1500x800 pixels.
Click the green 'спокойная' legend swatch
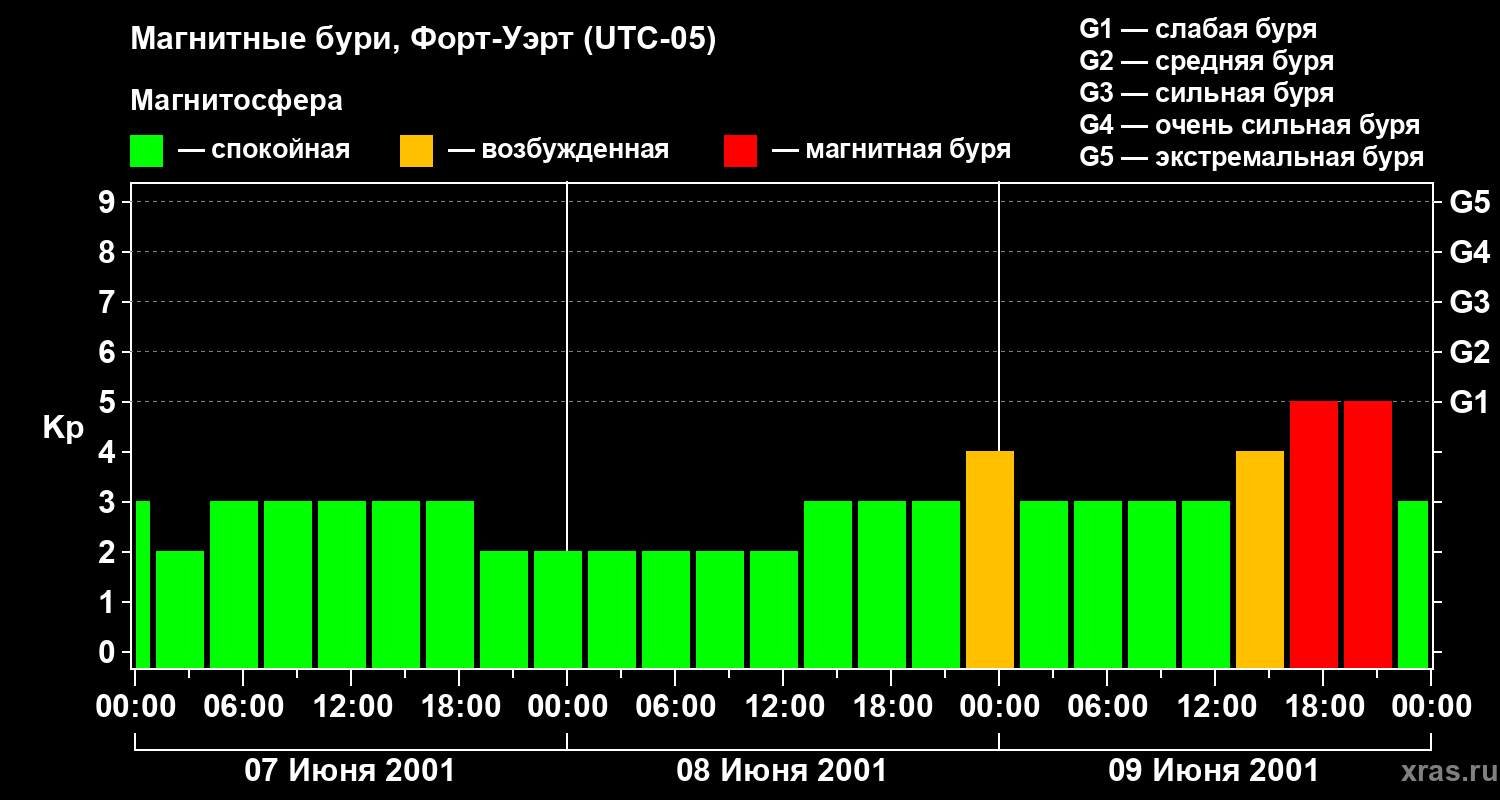[147, 151]
